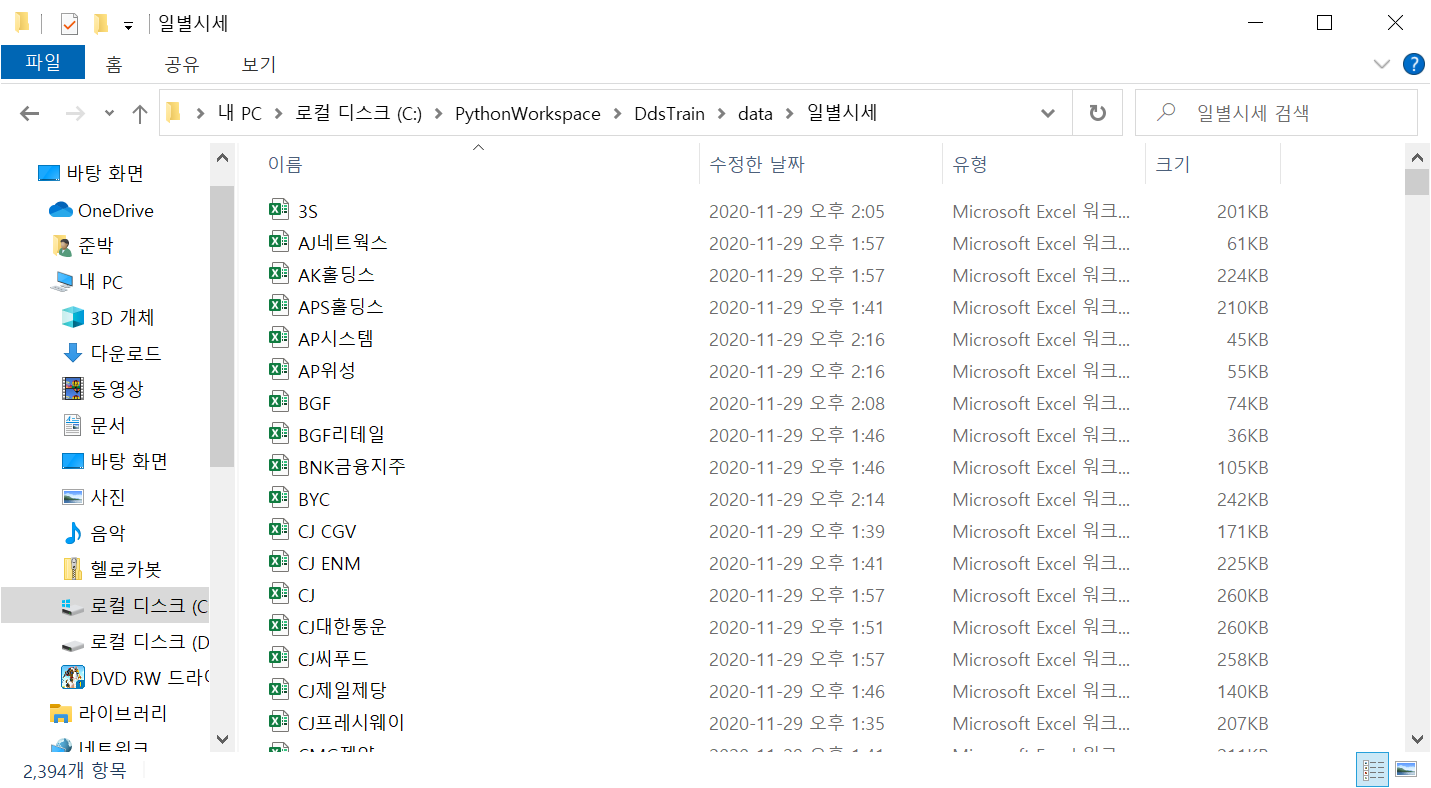Click the 음악 music note icon
Viewport: 1431px width, 788px height.
tap(73, 533)
